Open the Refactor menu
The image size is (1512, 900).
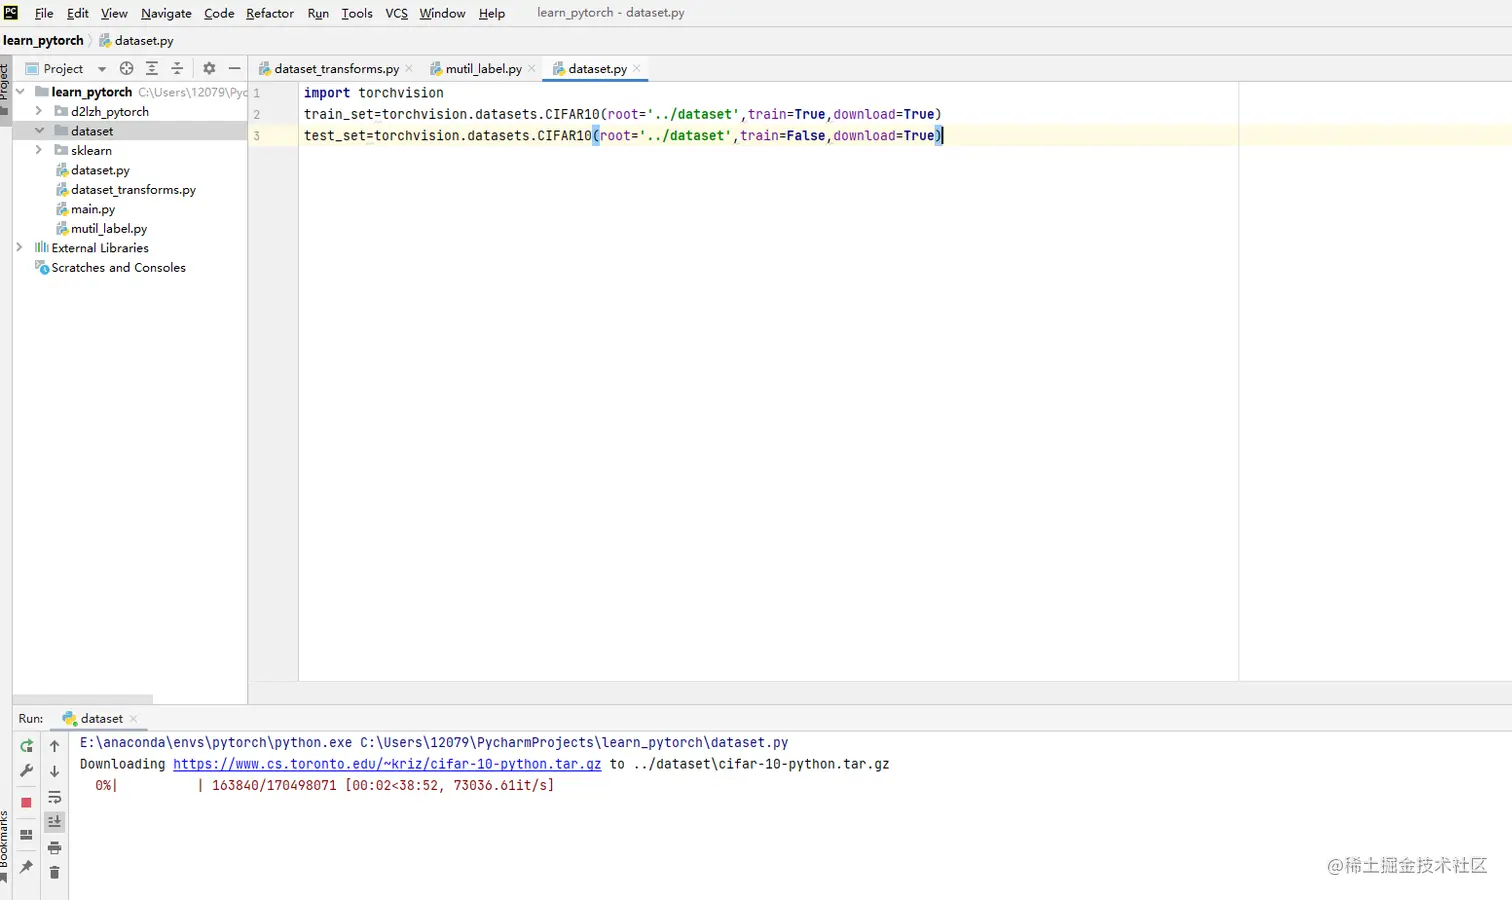coord(270,13)
